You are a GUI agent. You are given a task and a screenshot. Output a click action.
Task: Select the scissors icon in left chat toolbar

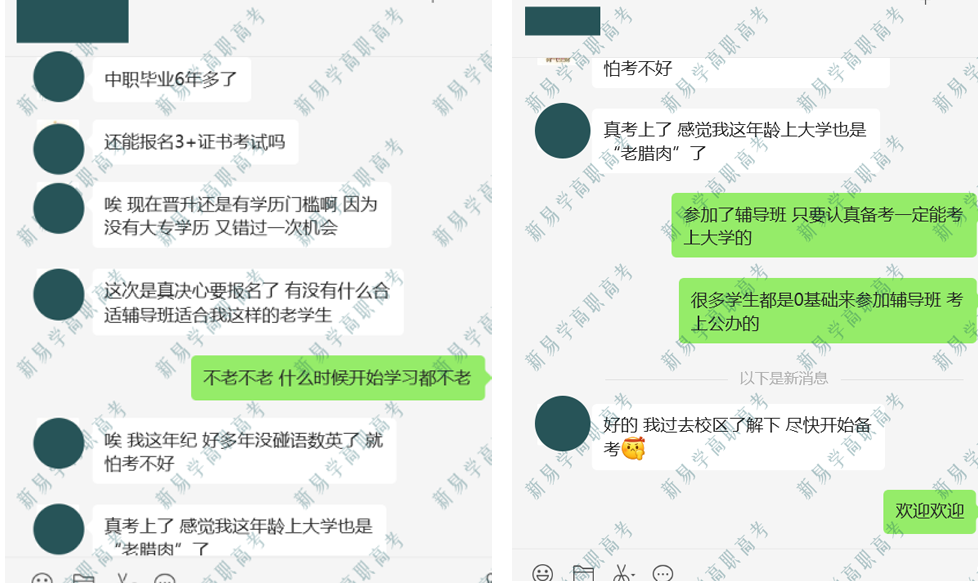point(122,578)
